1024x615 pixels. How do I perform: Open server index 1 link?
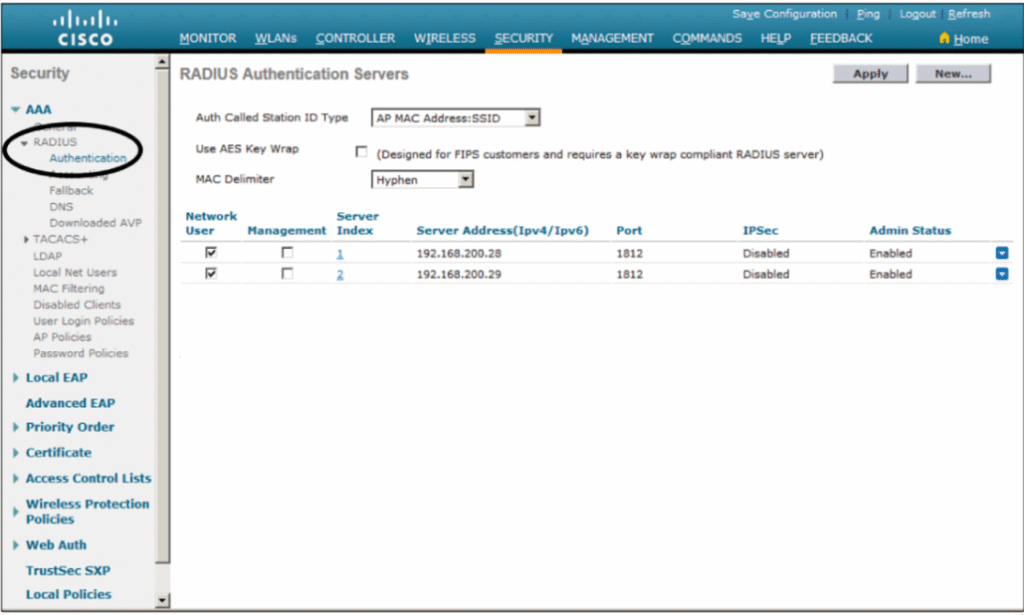coord(340,253)
